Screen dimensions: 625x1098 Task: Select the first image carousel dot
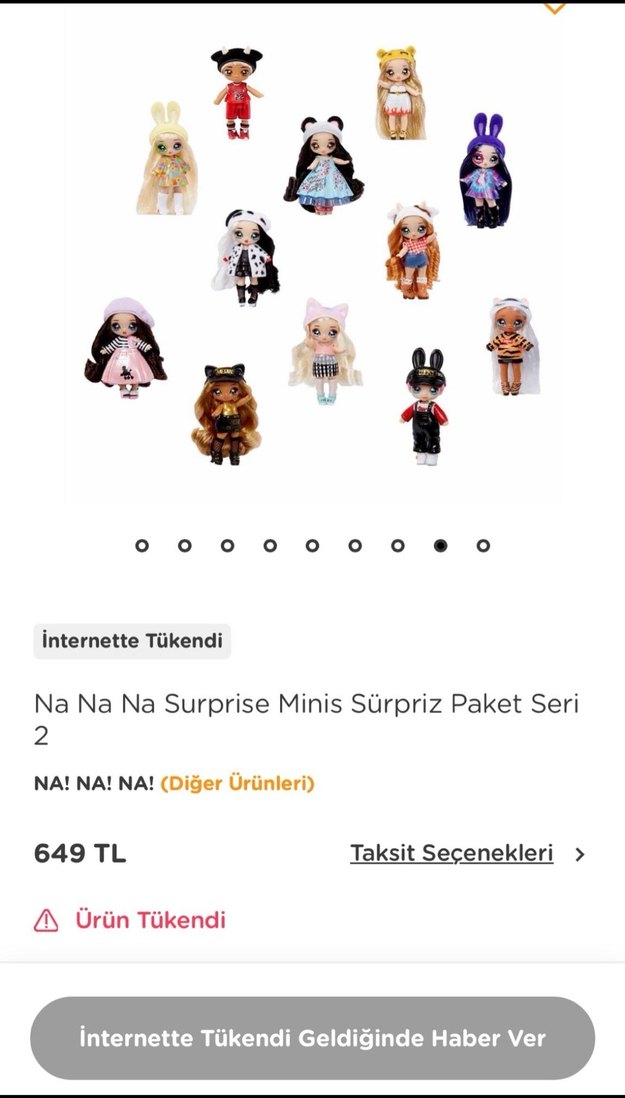(x=142, y=545)
